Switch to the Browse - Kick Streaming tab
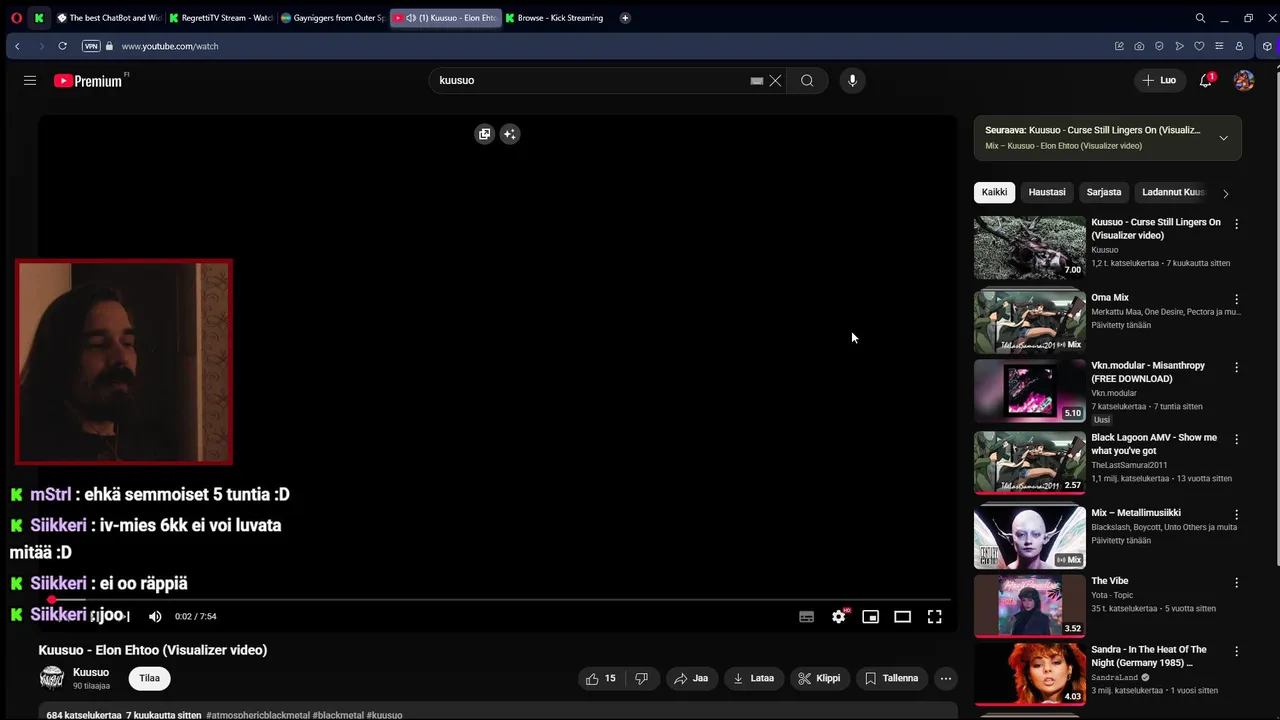 click(x=556, y=18)
